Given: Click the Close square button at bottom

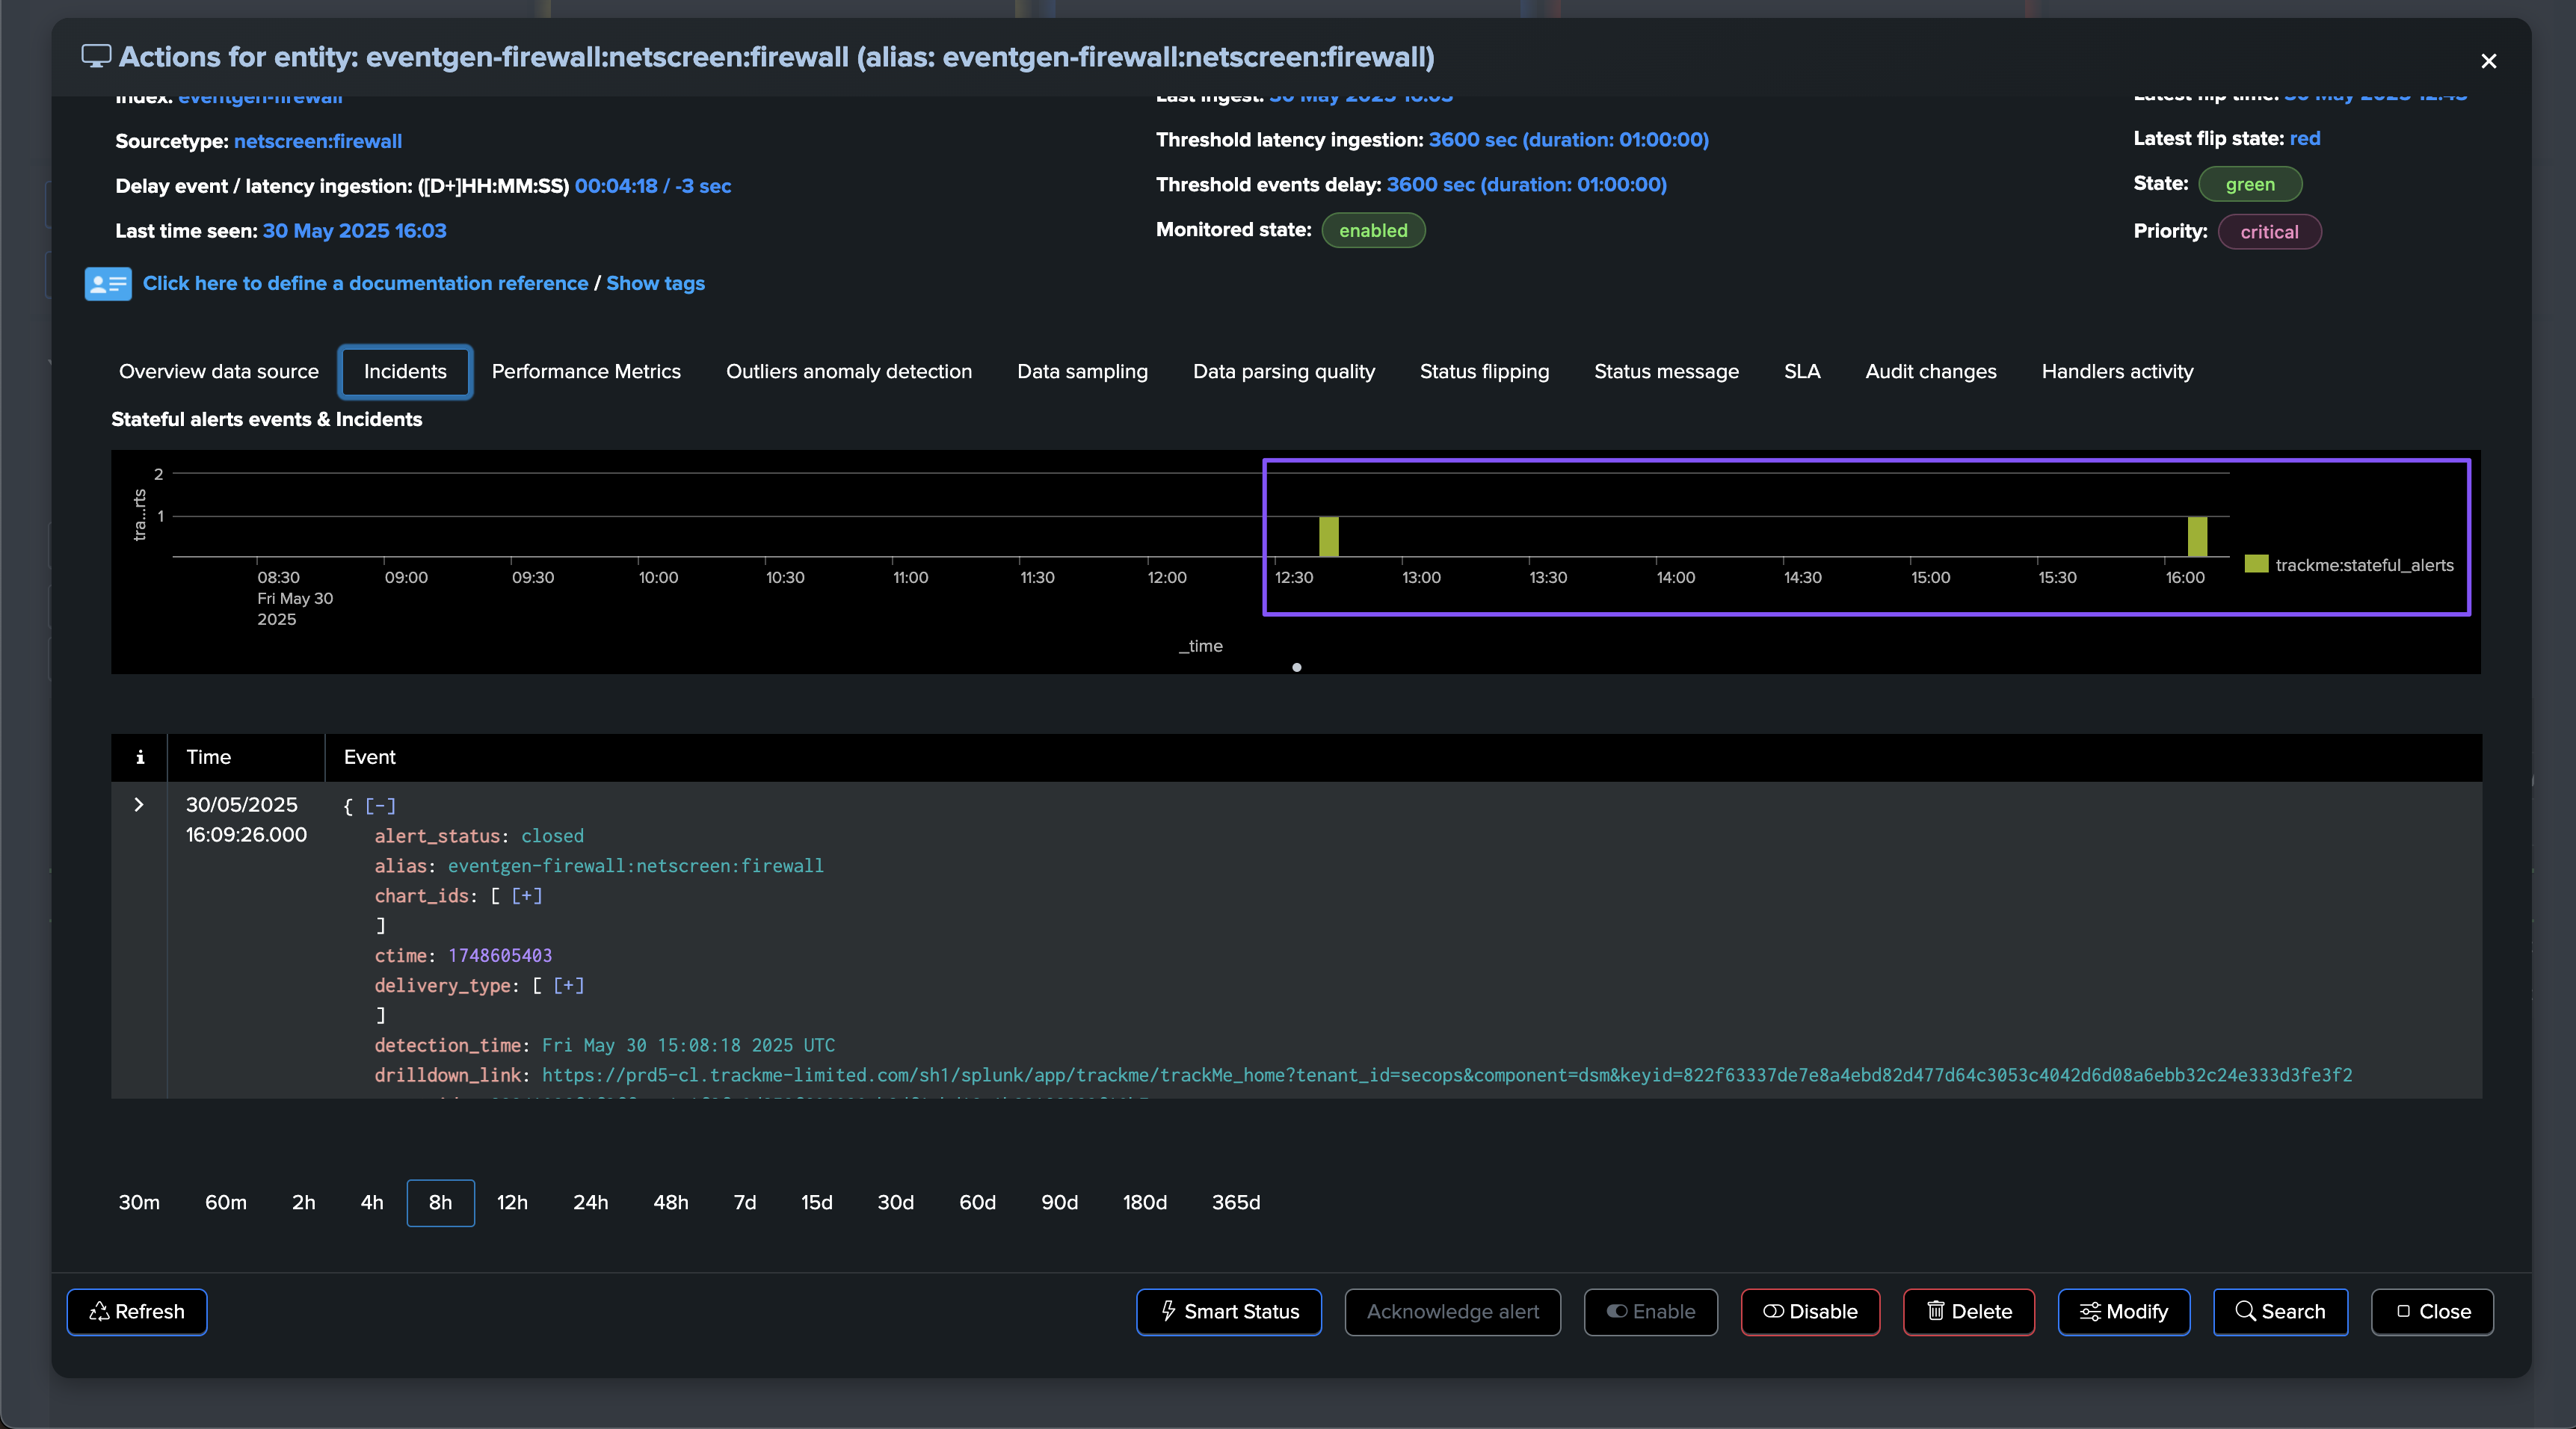Looking at the screenshot, I should (2431, 1311).
